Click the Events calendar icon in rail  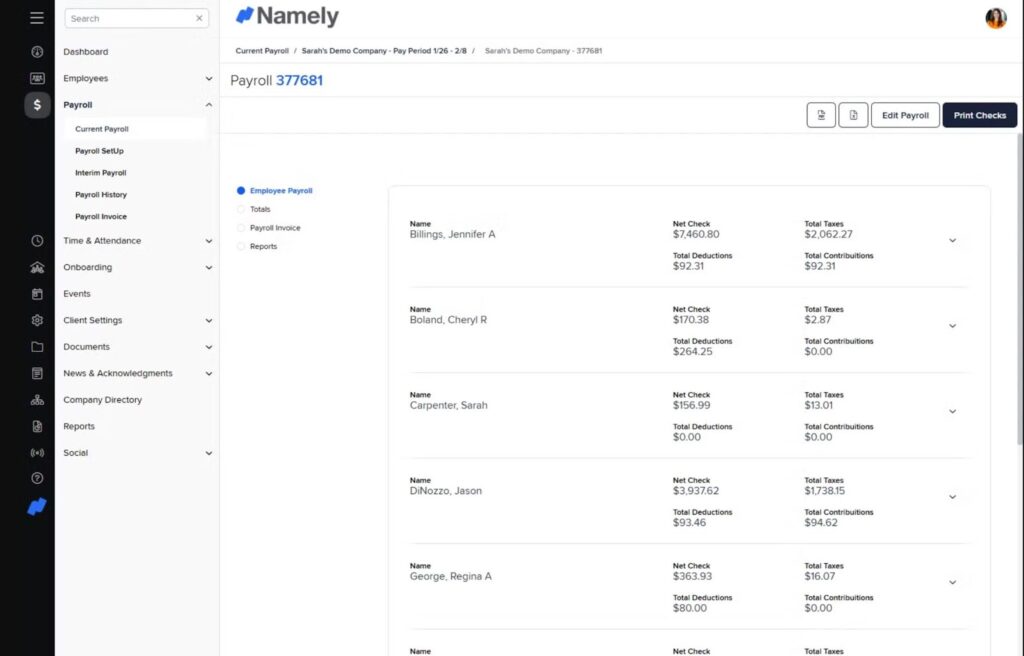pyautogui.click(x=37, y=294)
